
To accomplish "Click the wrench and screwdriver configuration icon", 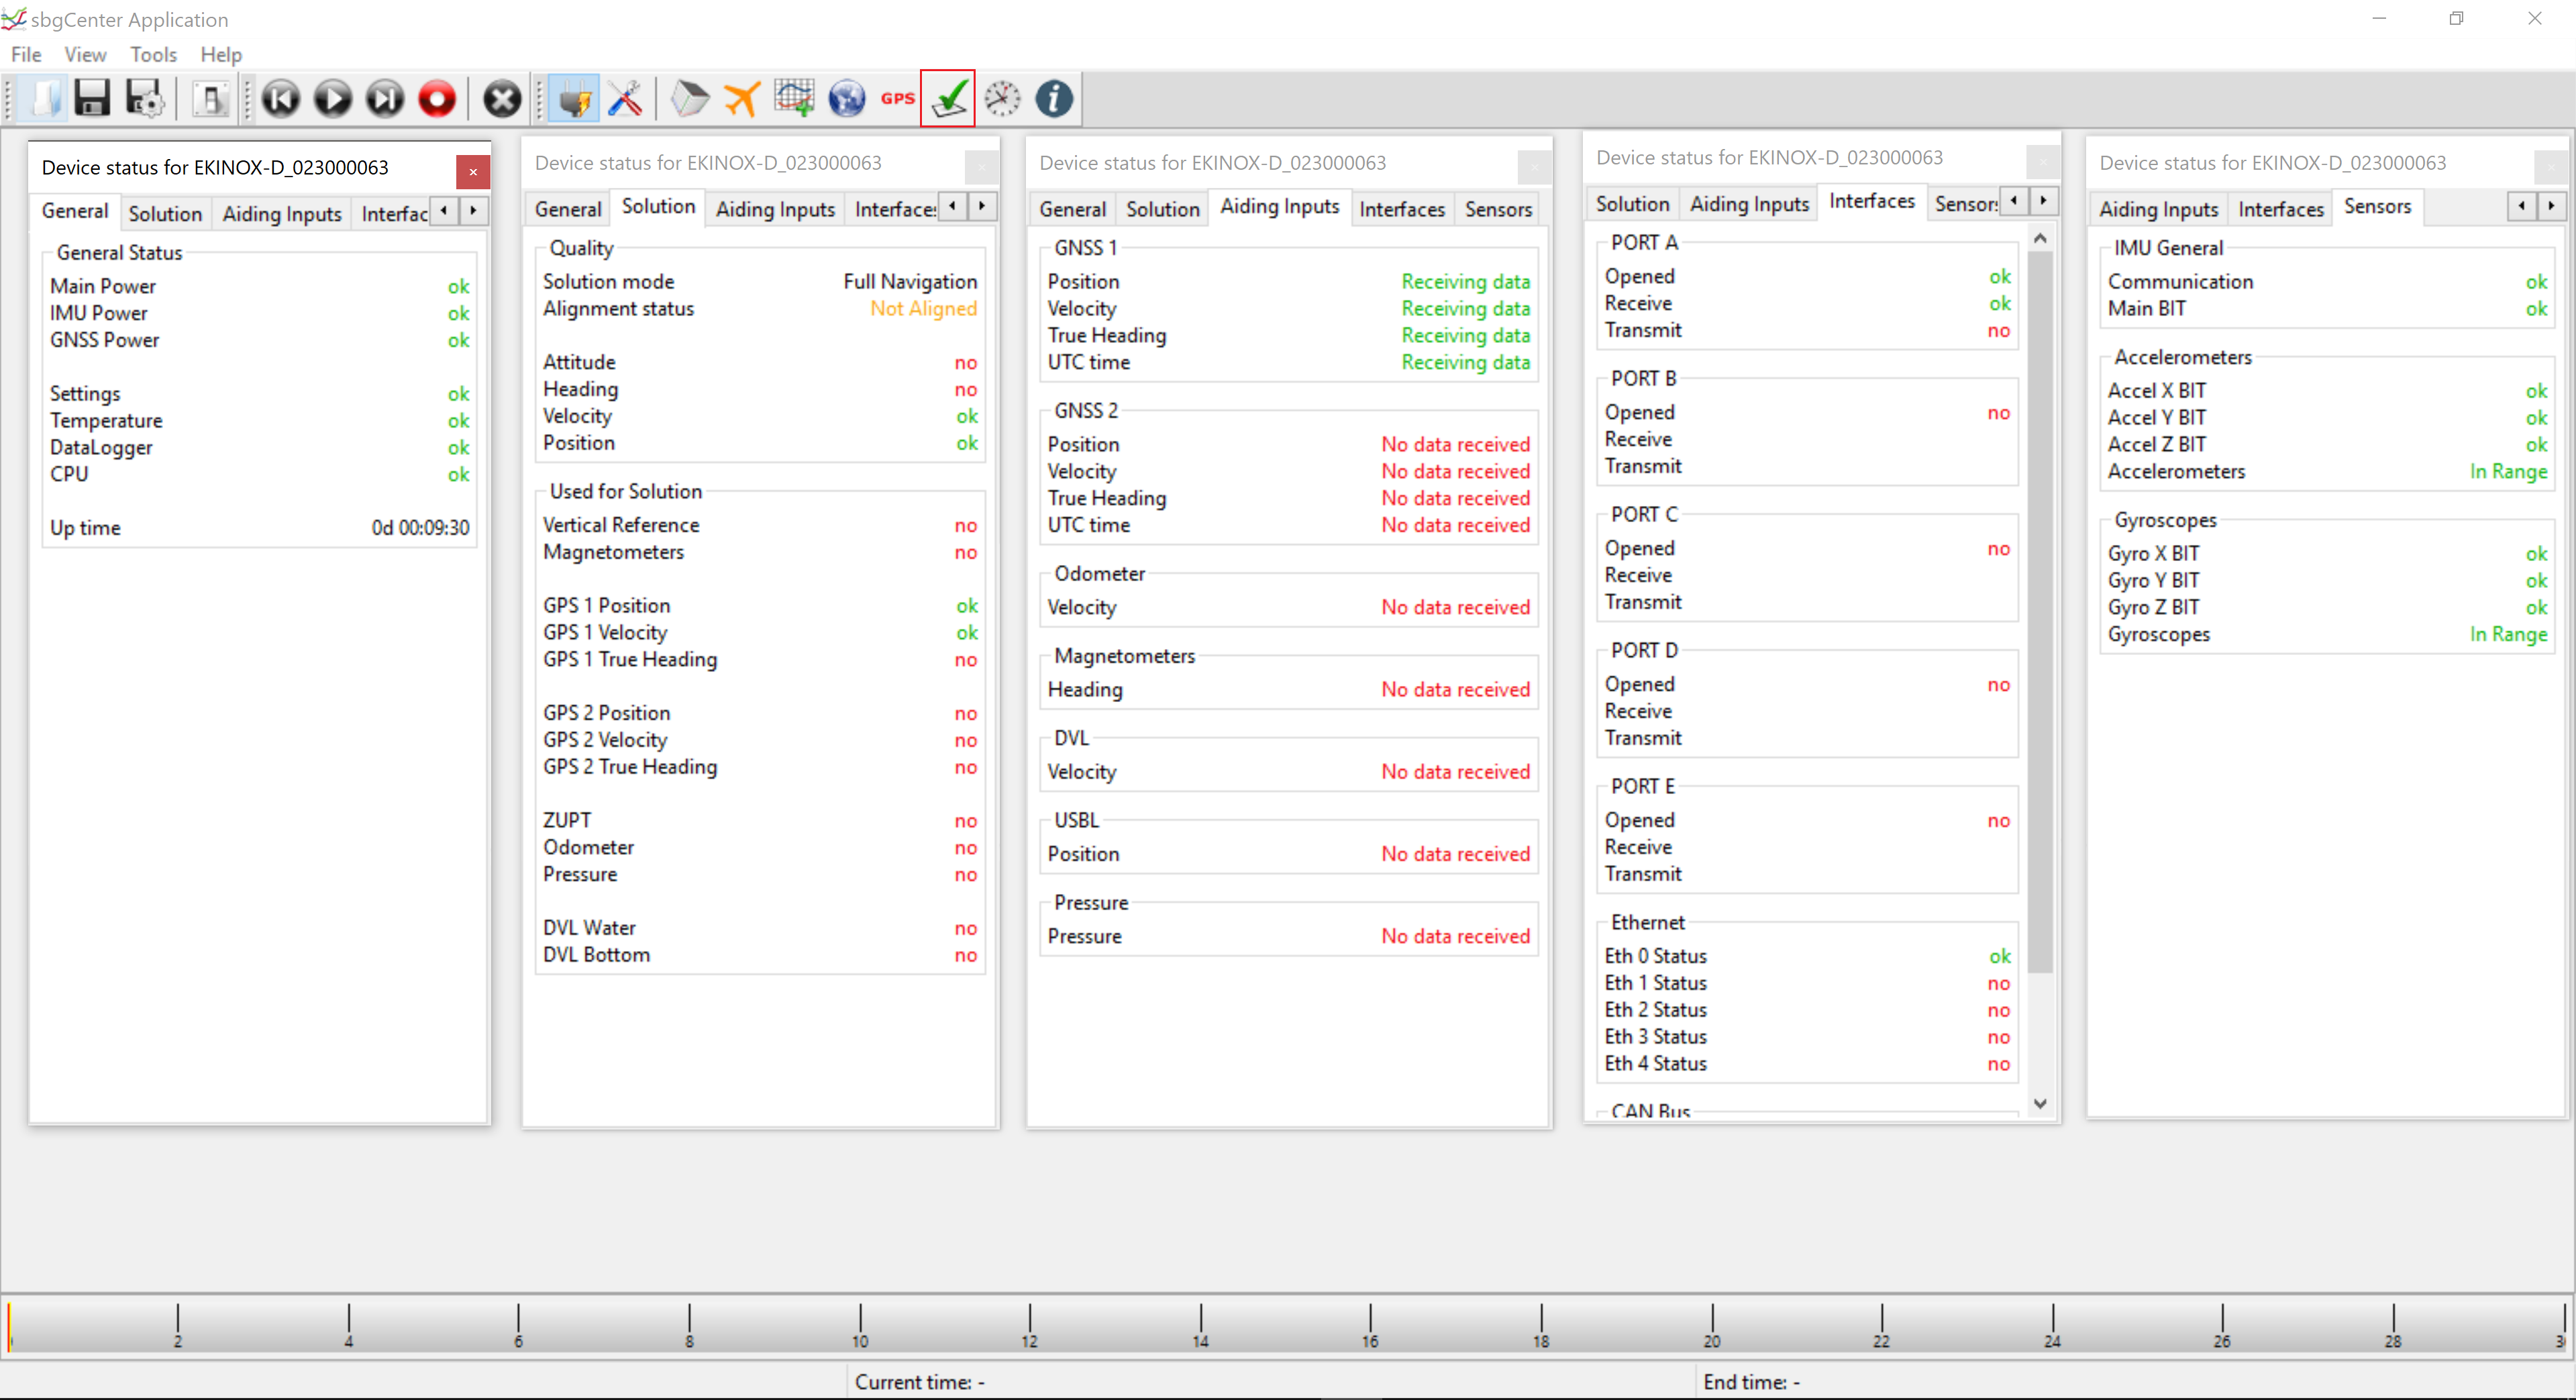I will click(626, 98).
